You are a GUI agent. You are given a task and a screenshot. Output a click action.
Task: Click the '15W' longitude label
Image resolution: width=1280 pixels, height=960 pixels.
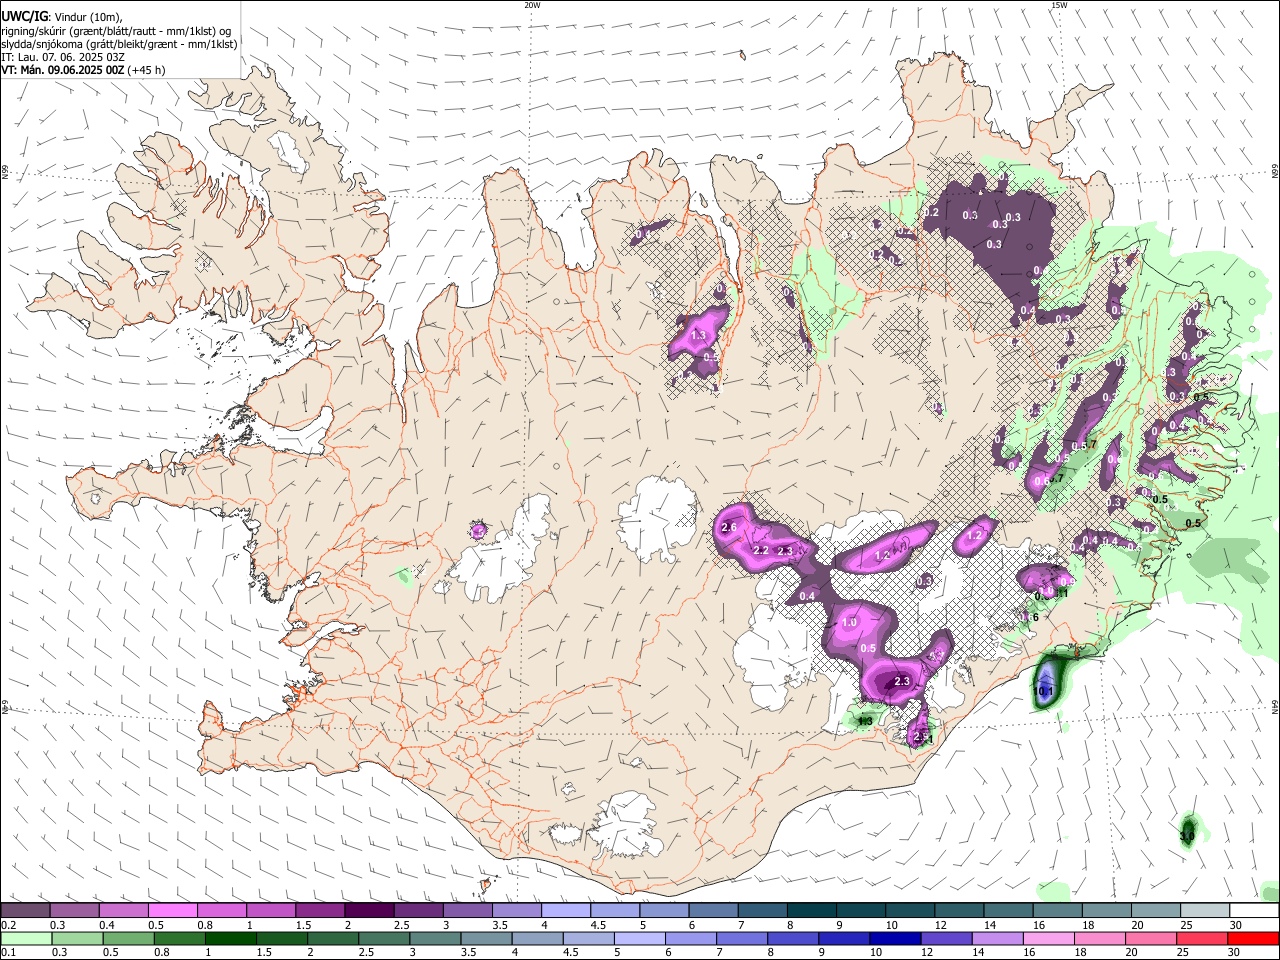(x=1059, y=5)
